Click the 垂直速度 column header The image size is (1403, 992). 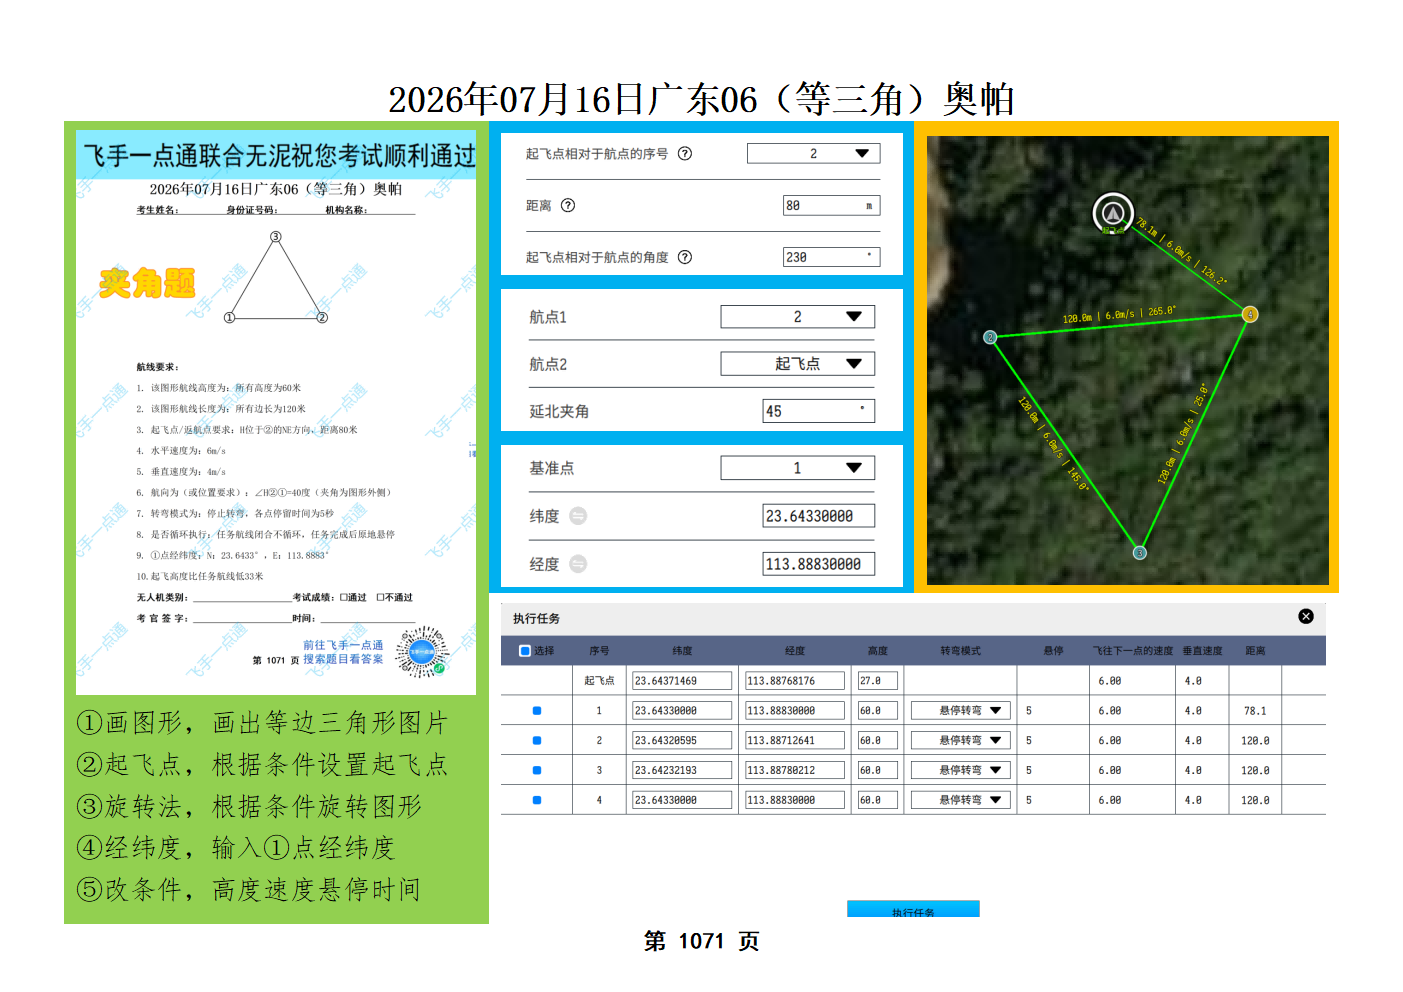[x=1203, y=651]
